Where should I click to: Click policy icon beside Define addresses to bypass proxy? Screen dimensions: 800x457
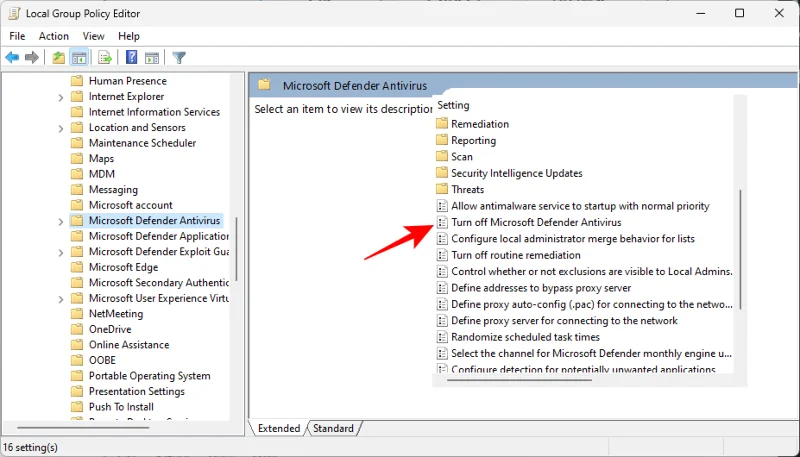[x=442, y=288]
